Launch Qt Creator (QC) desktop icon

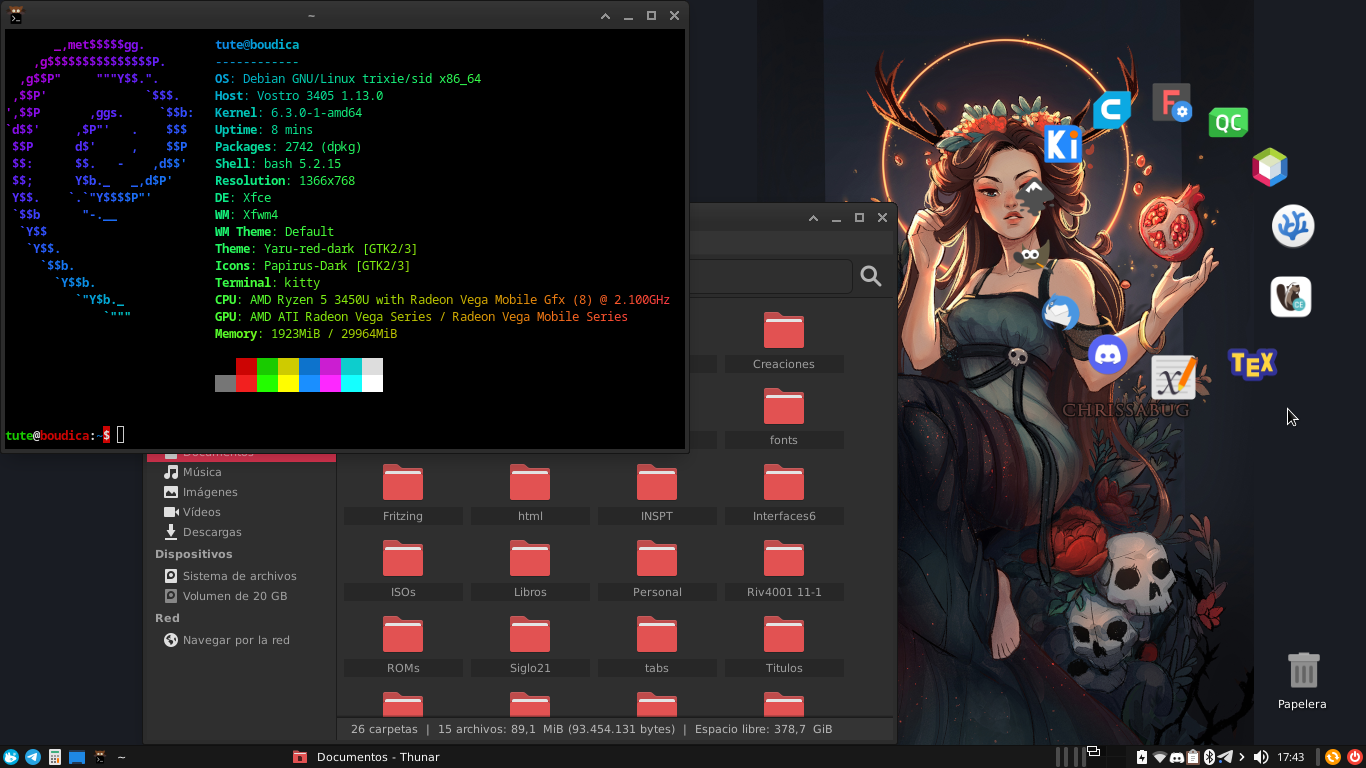click(x=1228, y=122)
